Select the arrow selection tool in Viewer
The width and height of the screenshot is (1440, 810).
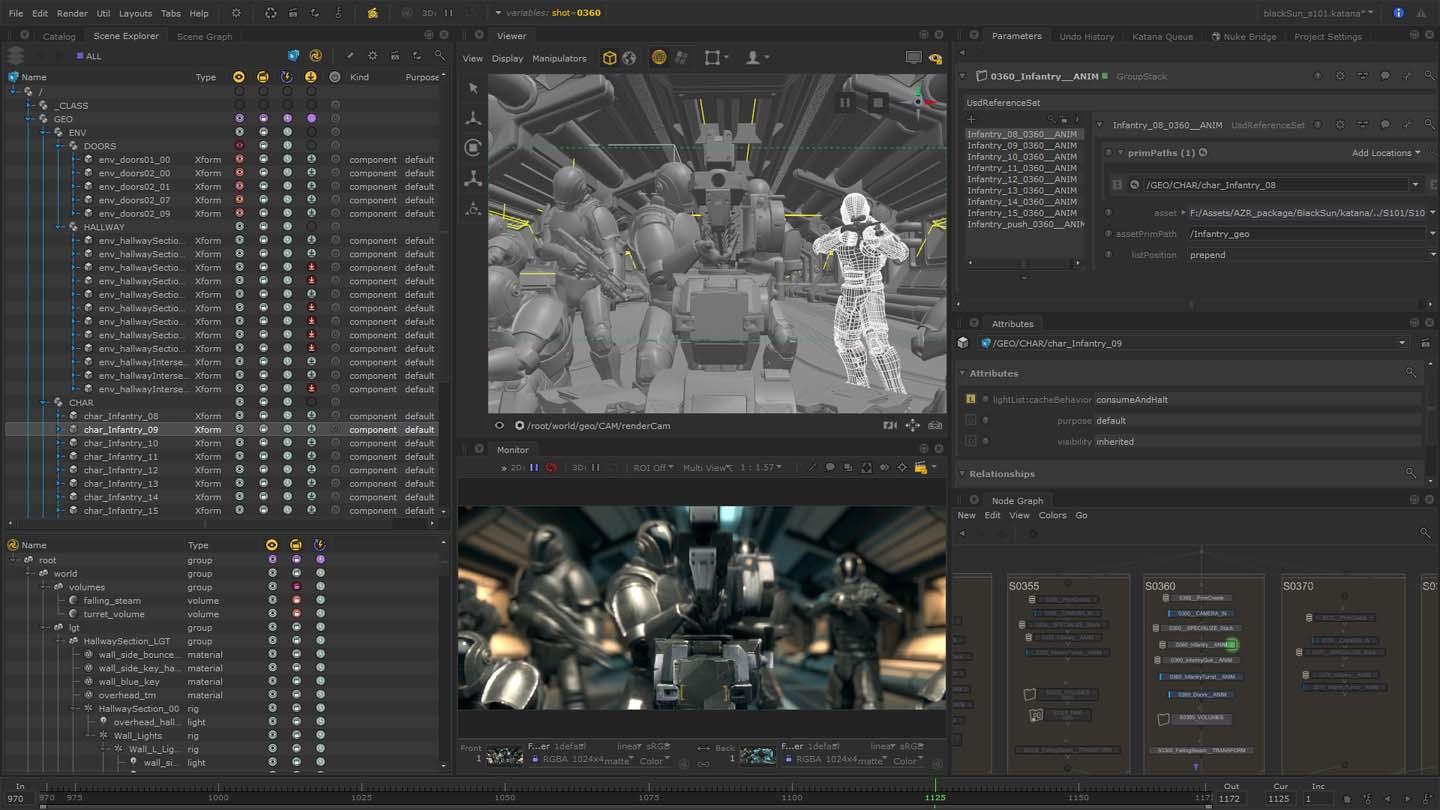pos(473,88)
